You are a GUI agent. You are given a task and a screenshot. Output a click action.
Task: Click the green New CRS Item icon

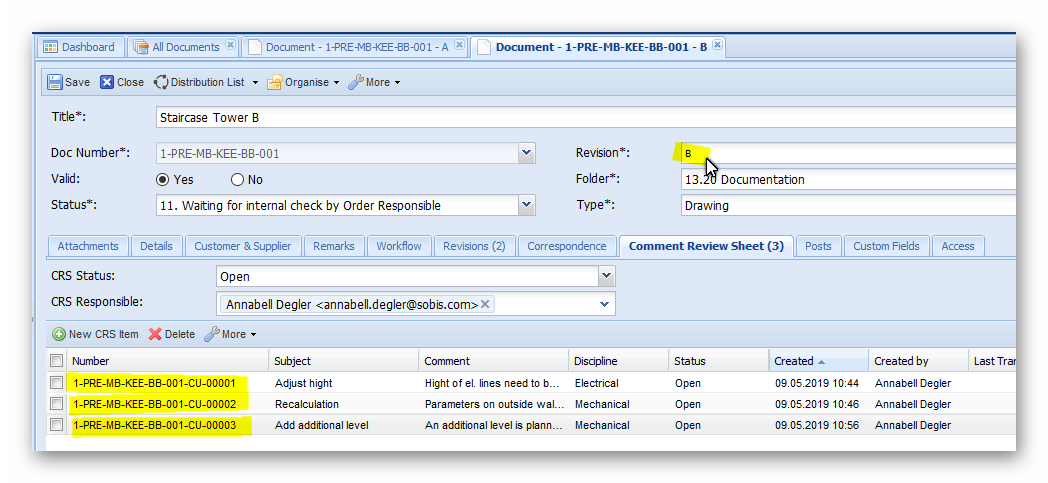pyautogui.click(x=59, y=334)
